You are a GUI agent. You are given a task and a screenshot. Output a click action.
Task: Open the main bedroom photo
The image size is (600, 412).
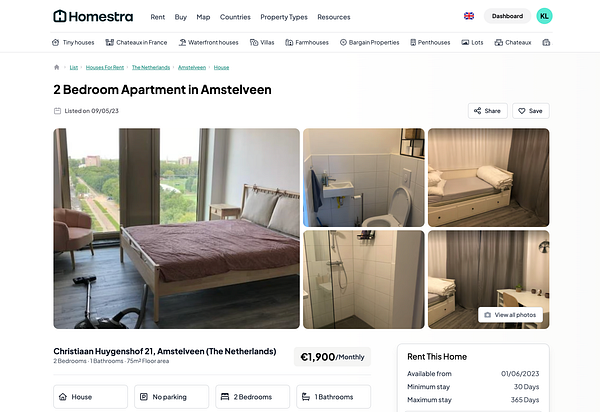[x=176, y=228]
